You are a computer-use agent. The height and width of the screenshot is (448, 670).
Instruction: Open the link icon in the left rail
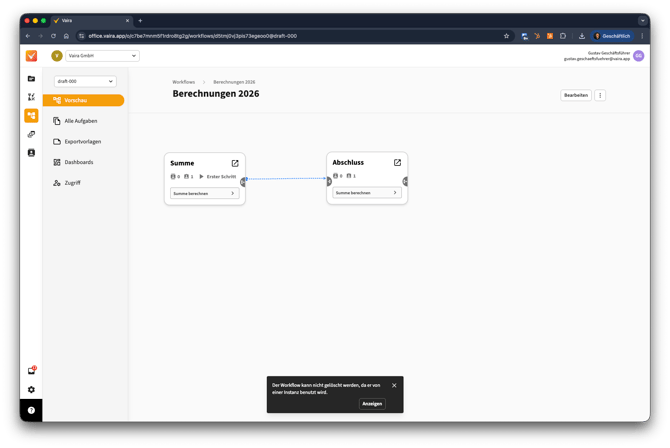pos(31,134)
